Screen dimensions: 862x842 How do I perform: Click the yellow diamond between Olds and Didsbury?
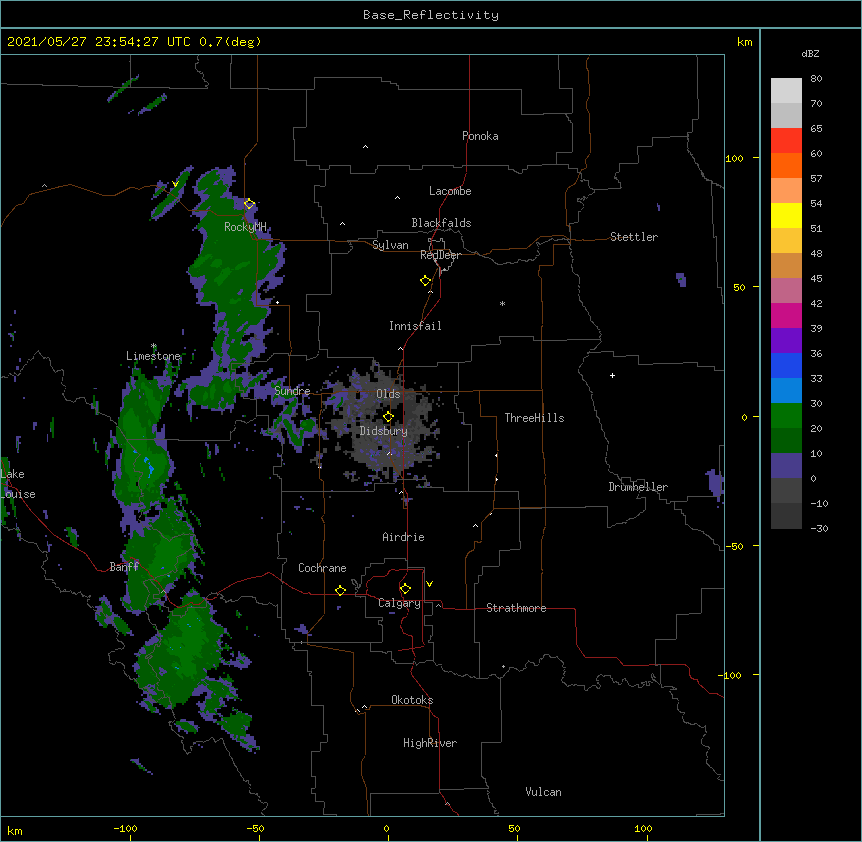(x=389, y=417)
